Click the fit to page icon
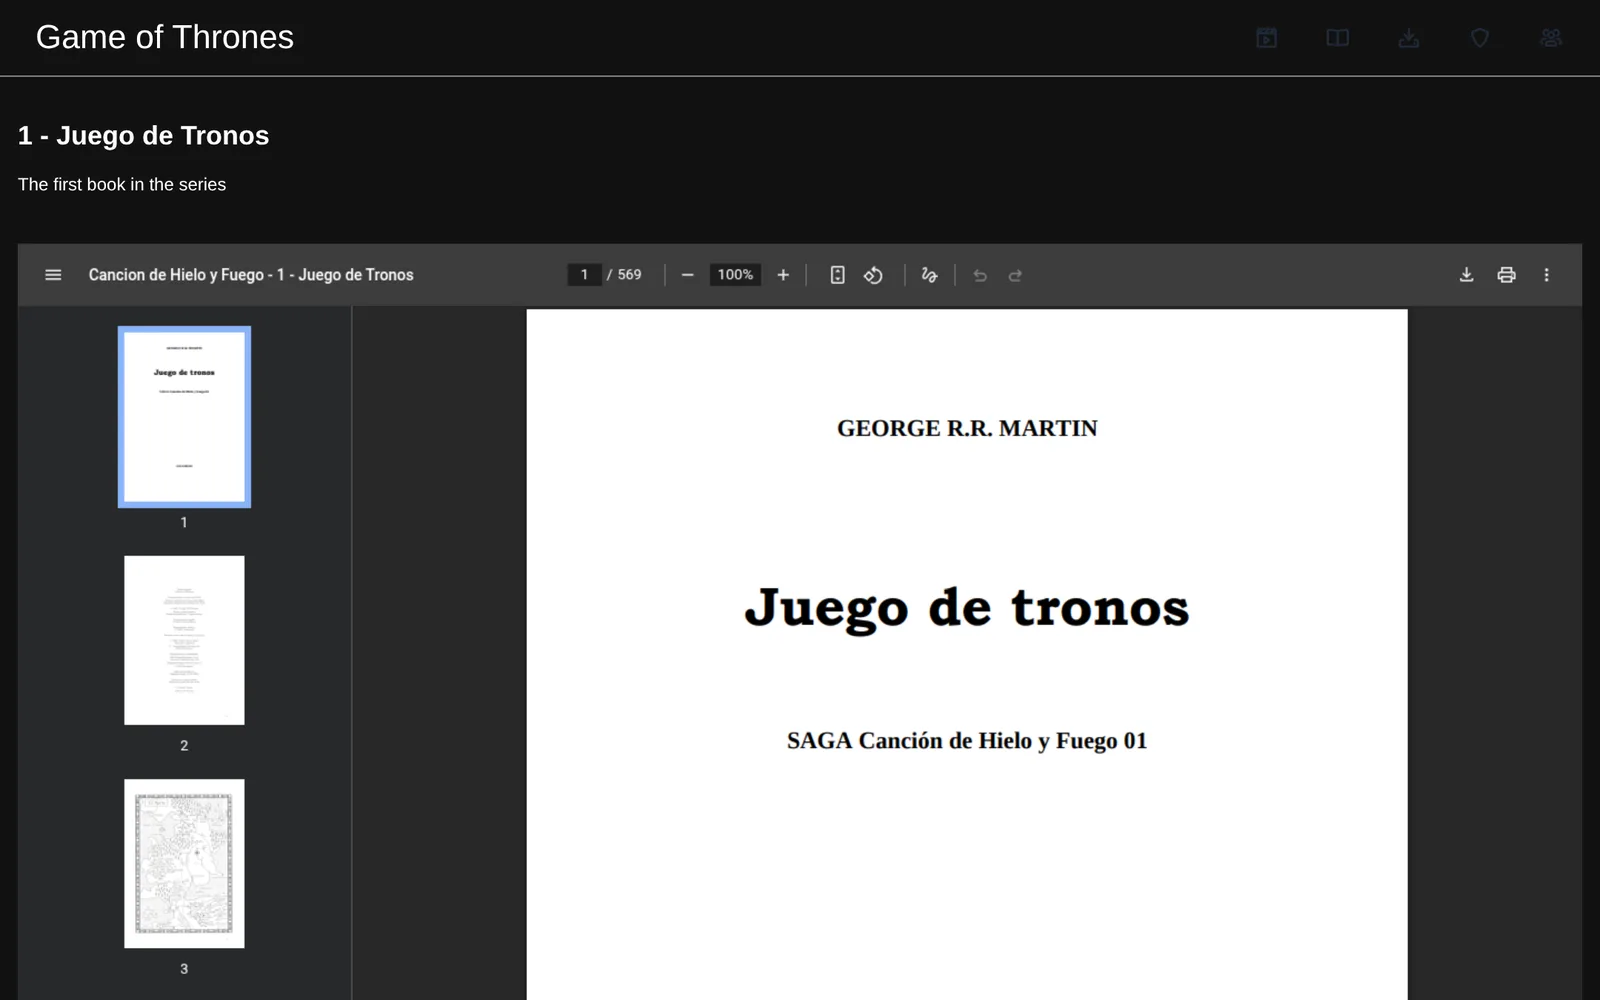Image resolution: width=1600 pixels, height=1000 pixels. 838,275
